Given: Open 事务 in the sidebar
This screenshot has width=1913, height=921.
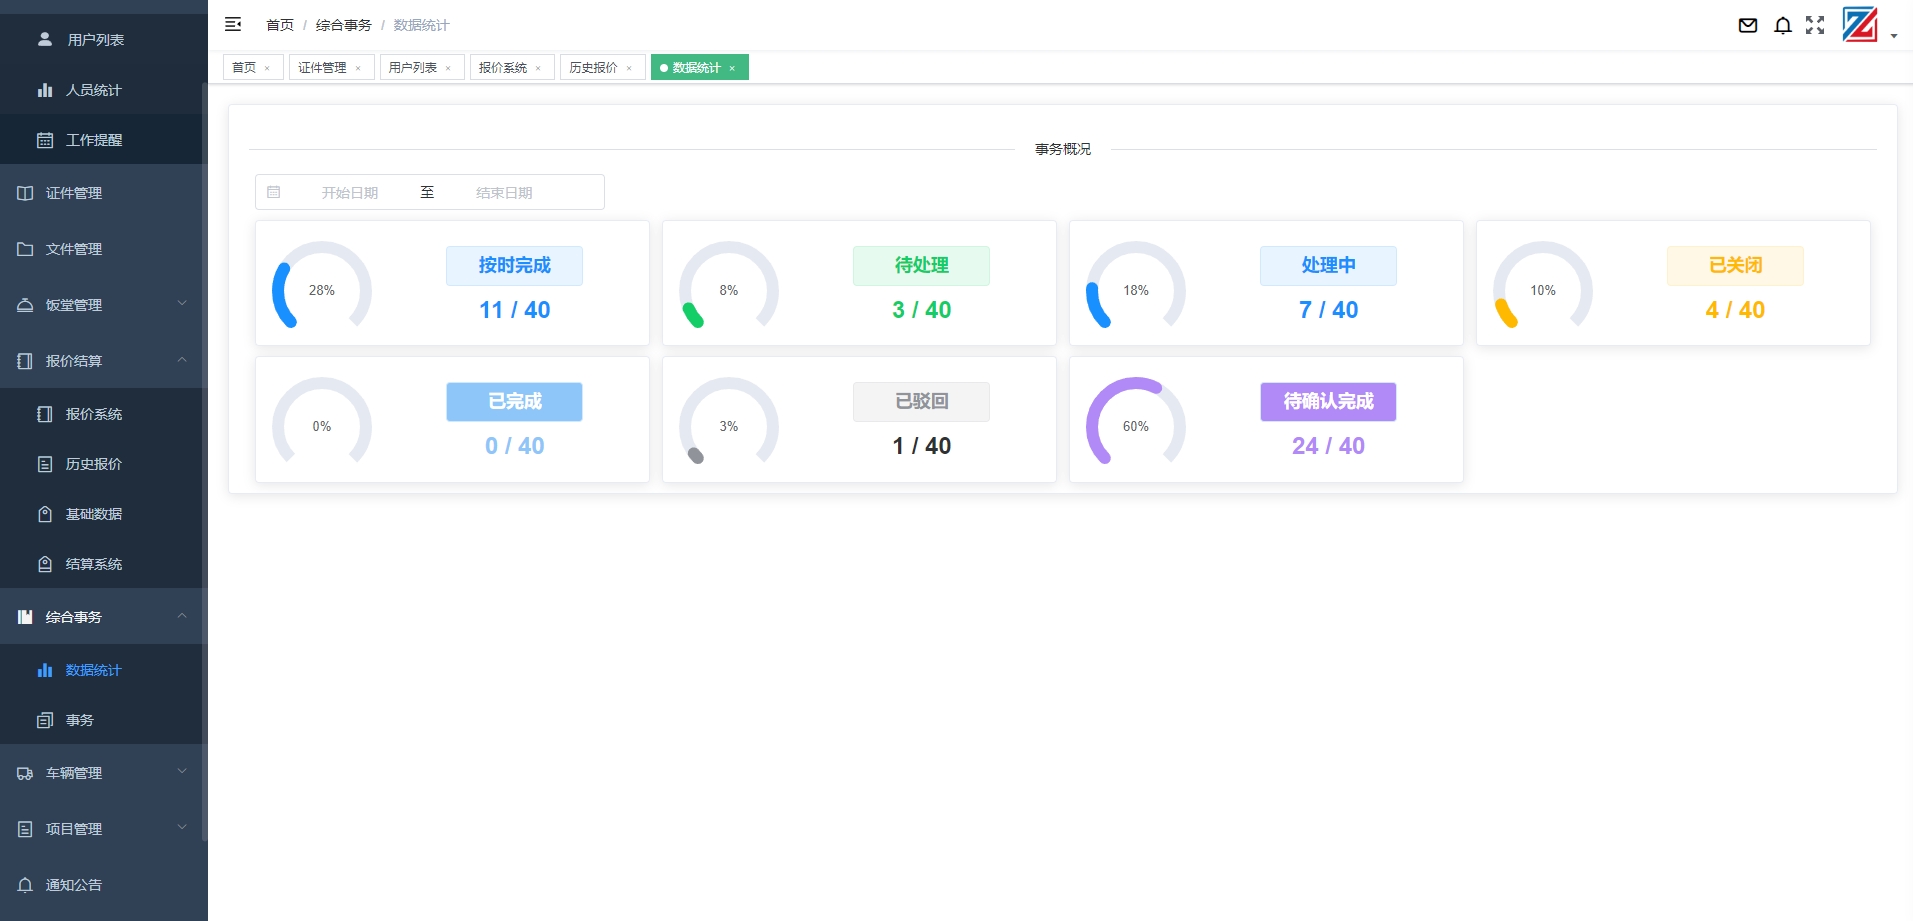Looking at the screenshot, I should click(101, 719).
